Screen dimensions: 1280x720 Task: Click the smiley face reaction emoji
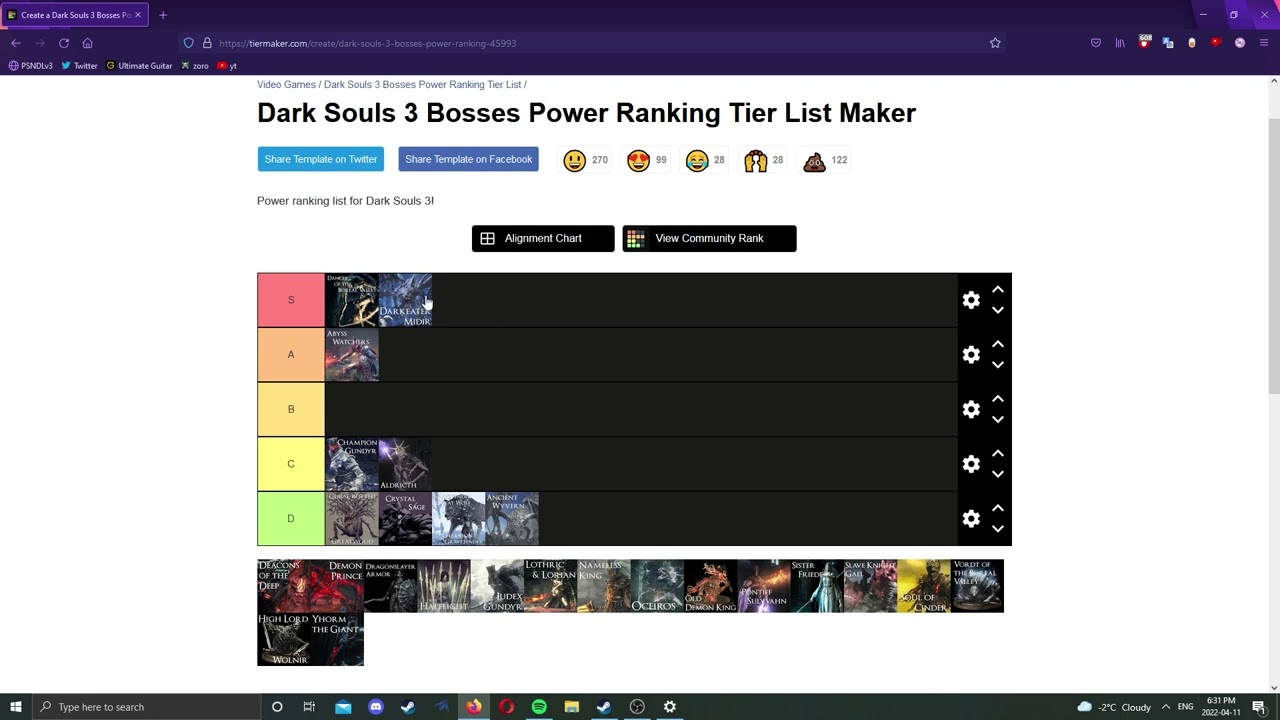click(574, 160)
